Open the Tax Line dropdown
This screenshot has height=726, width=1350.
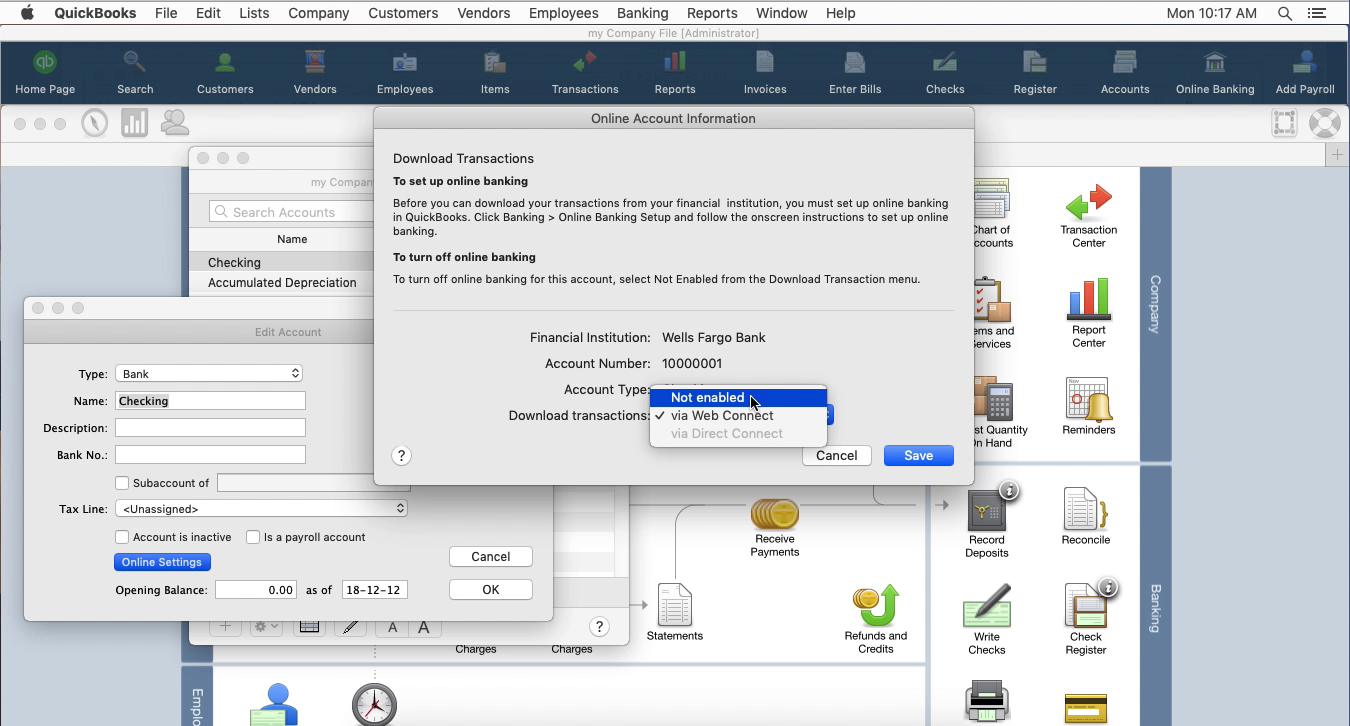(x=261, y=508)
